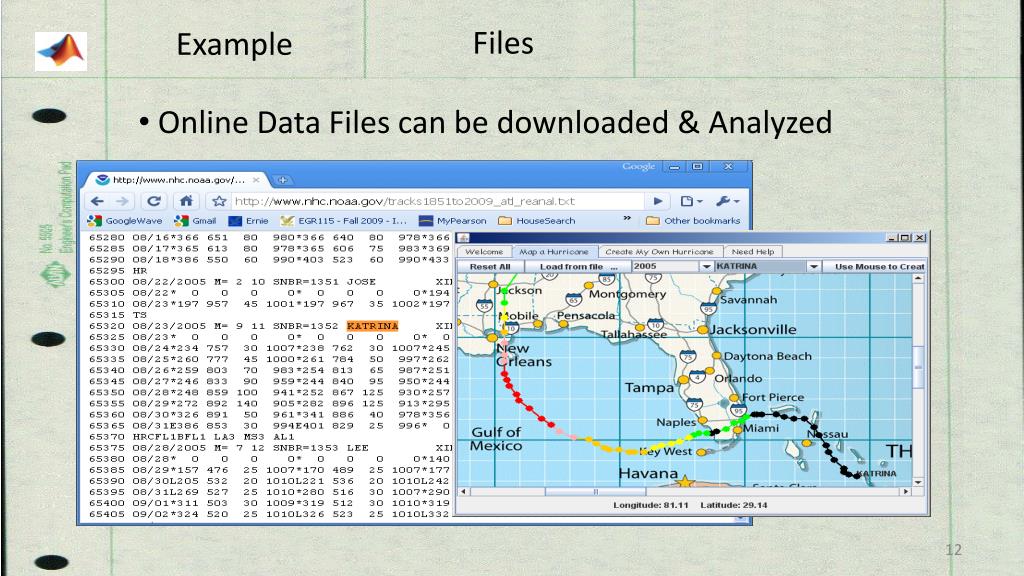
Task: Click the Key West label on map
Action: [x=666, y=451]
